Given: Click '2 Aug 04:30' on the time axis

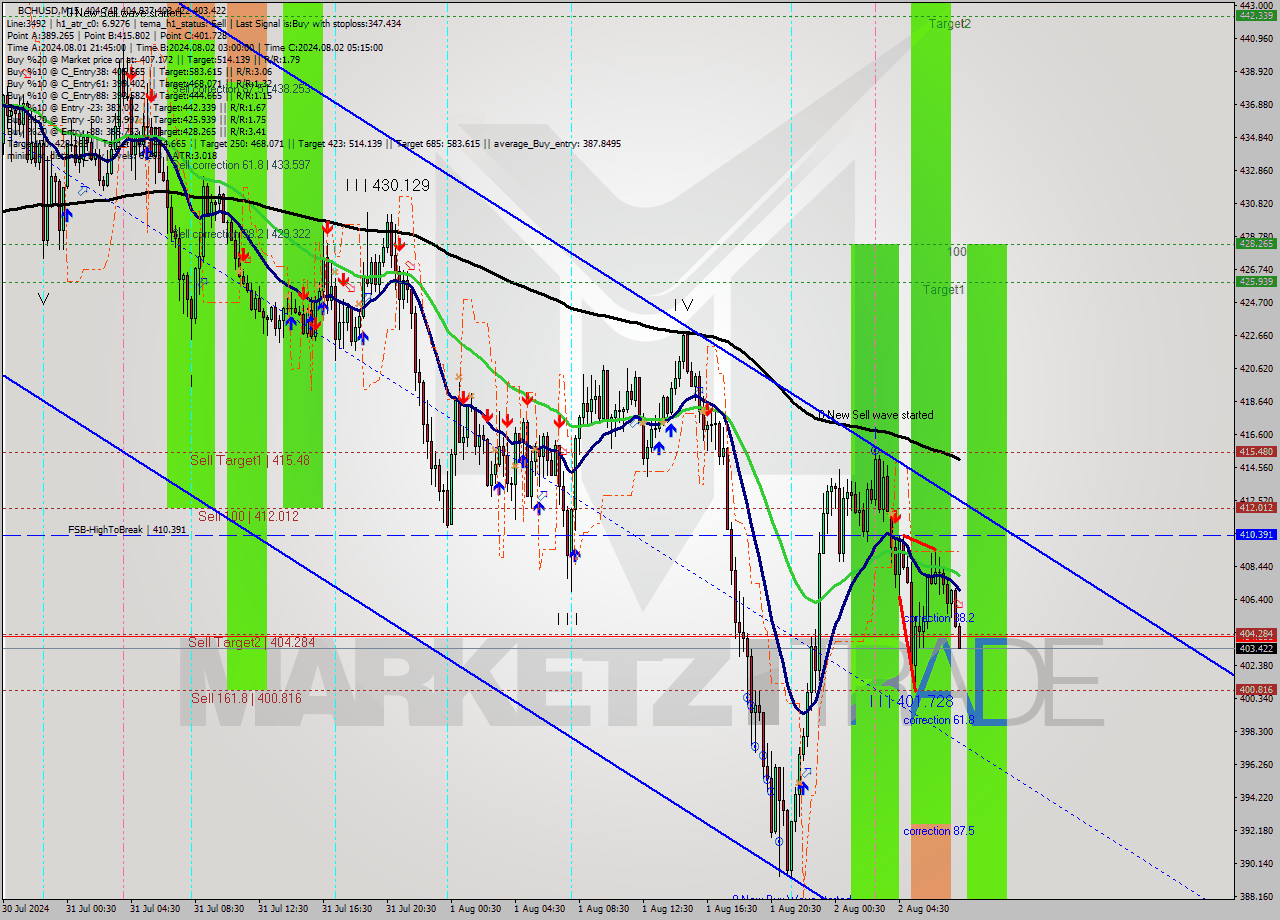Looking at the screenshot, I should 923,909.
